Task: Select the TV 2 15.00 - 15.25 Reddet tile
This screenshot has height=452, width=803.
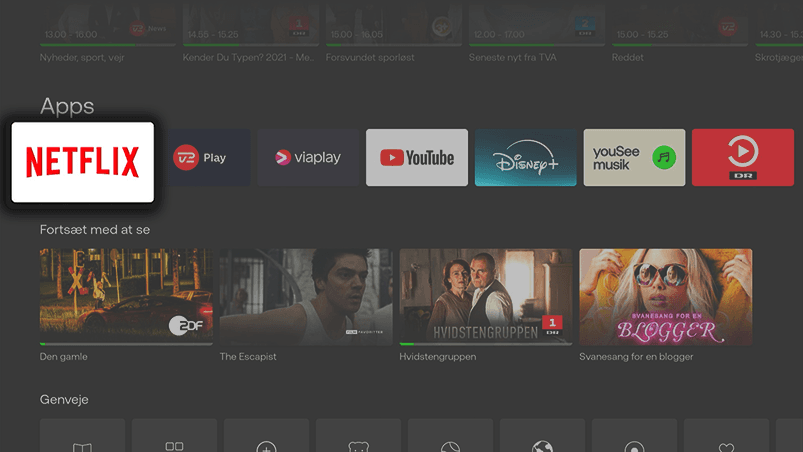Action: [680, 25]
